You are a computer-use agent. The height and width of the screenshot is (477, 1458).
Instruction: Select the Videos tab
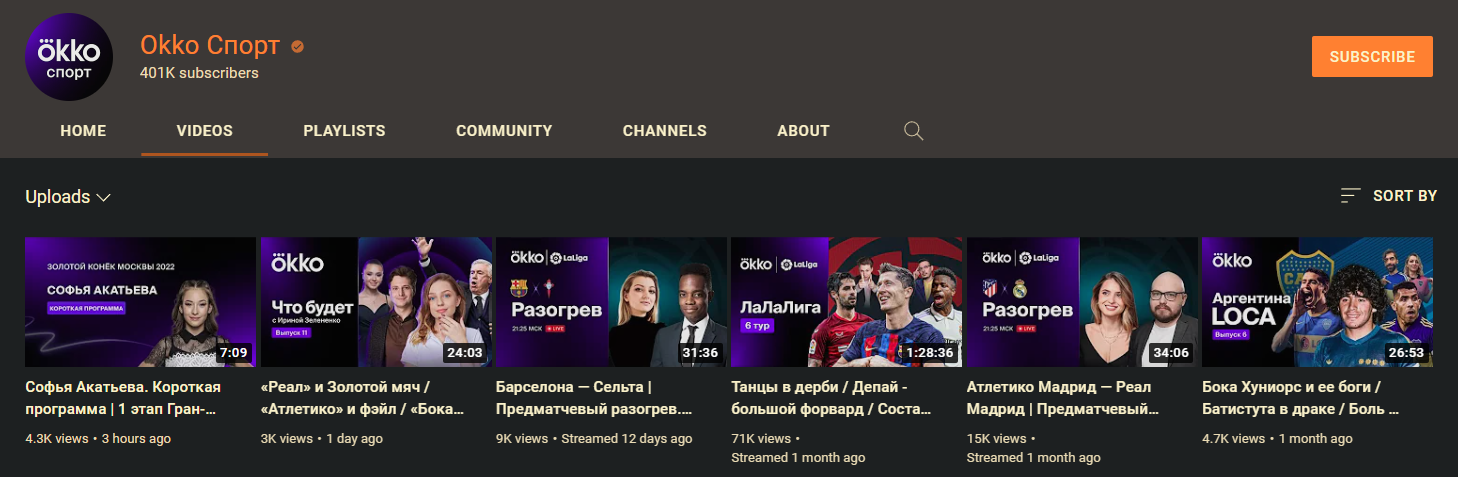pyautogui.click(x=204, y=131)
